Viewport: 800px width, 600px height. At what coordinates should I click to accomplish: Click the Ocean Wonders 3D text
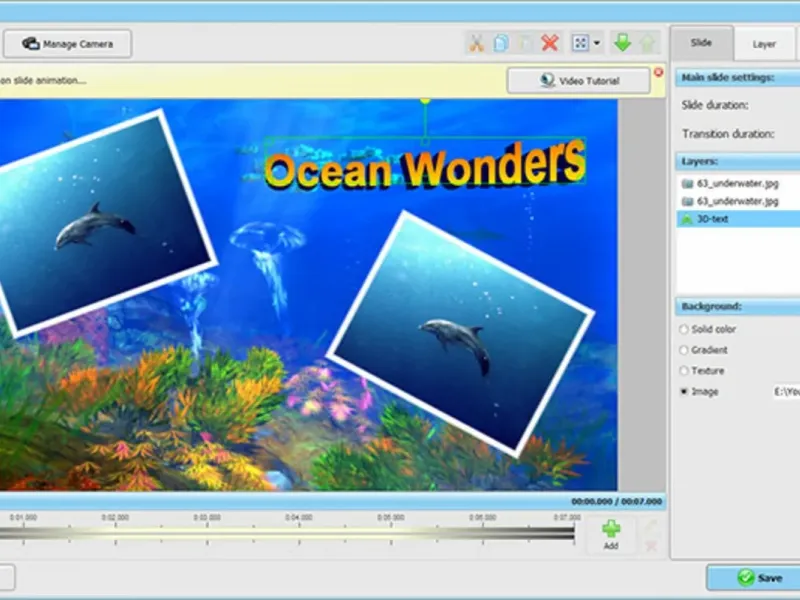tap(424, 165)
